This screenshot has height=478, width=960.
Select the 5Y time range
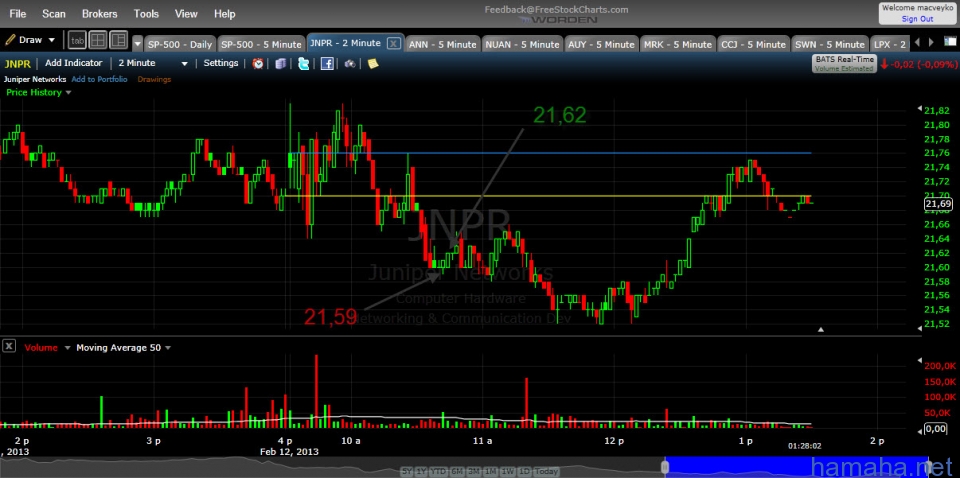(407, 471)
